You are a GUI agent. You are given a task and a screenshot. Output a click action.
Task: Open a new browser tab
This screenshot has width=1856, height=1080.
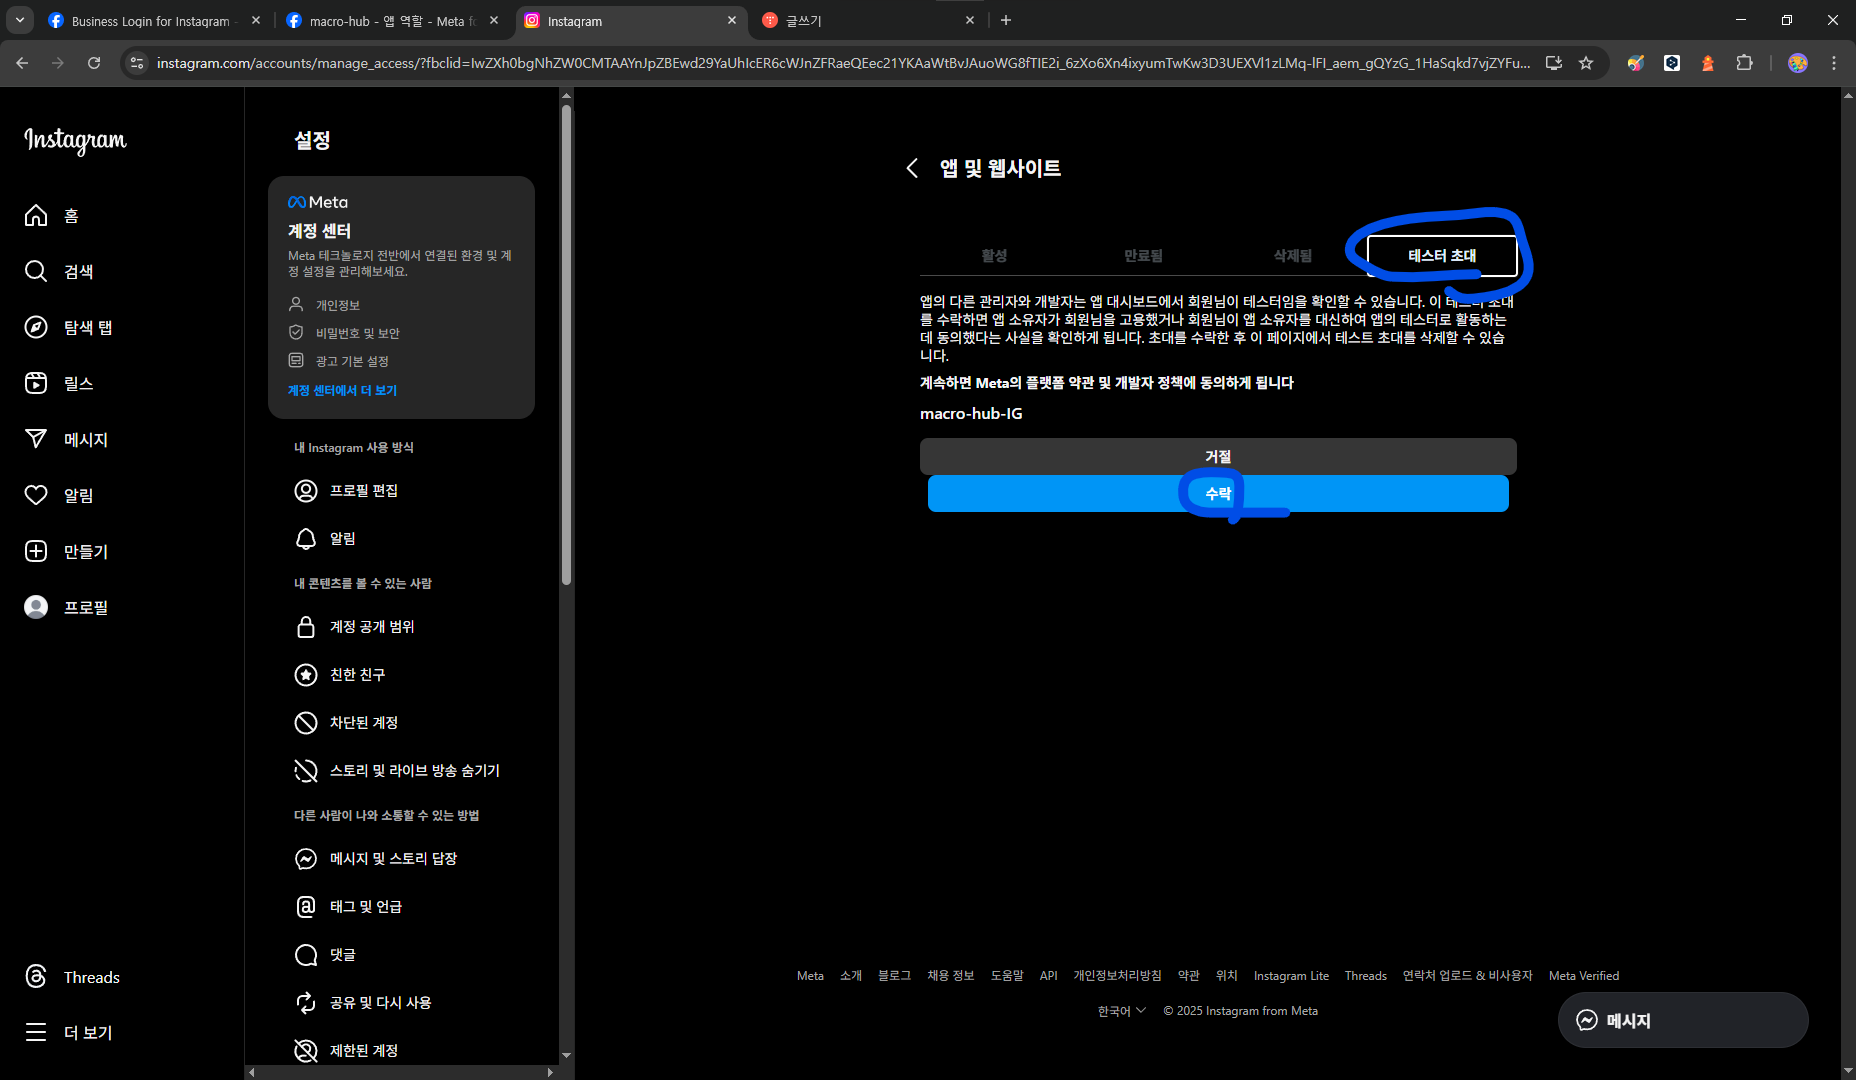1006,20
